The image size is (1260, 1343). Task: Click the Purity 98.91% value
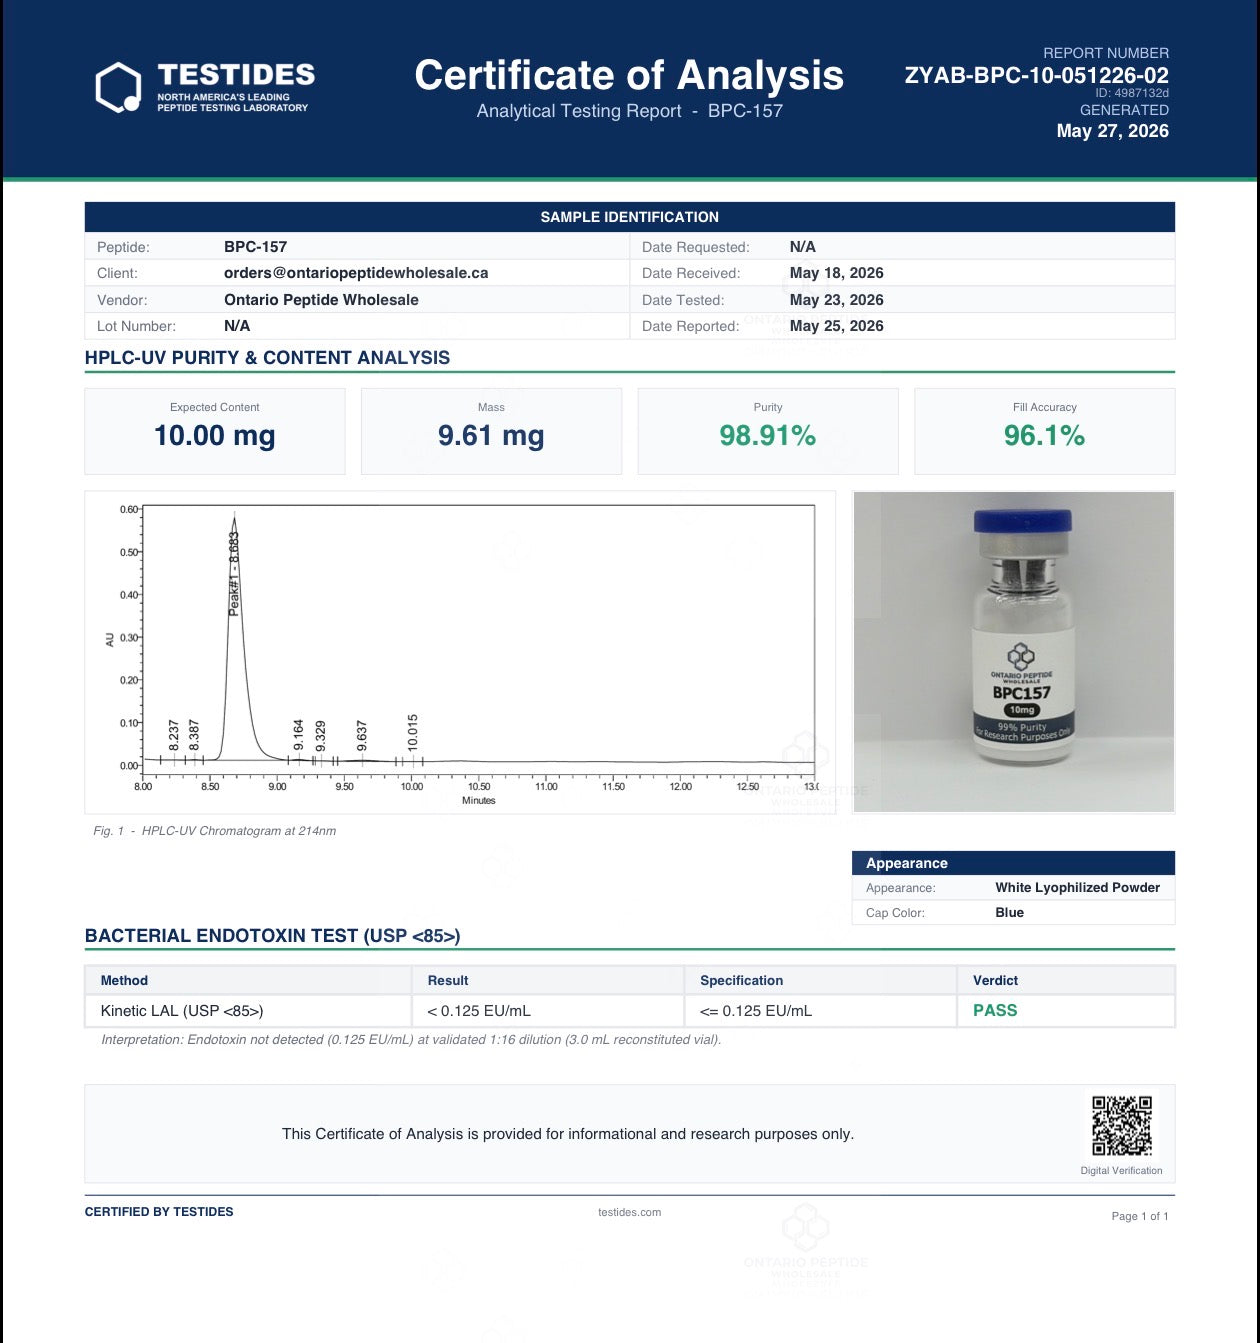click(x=767, y=436)
